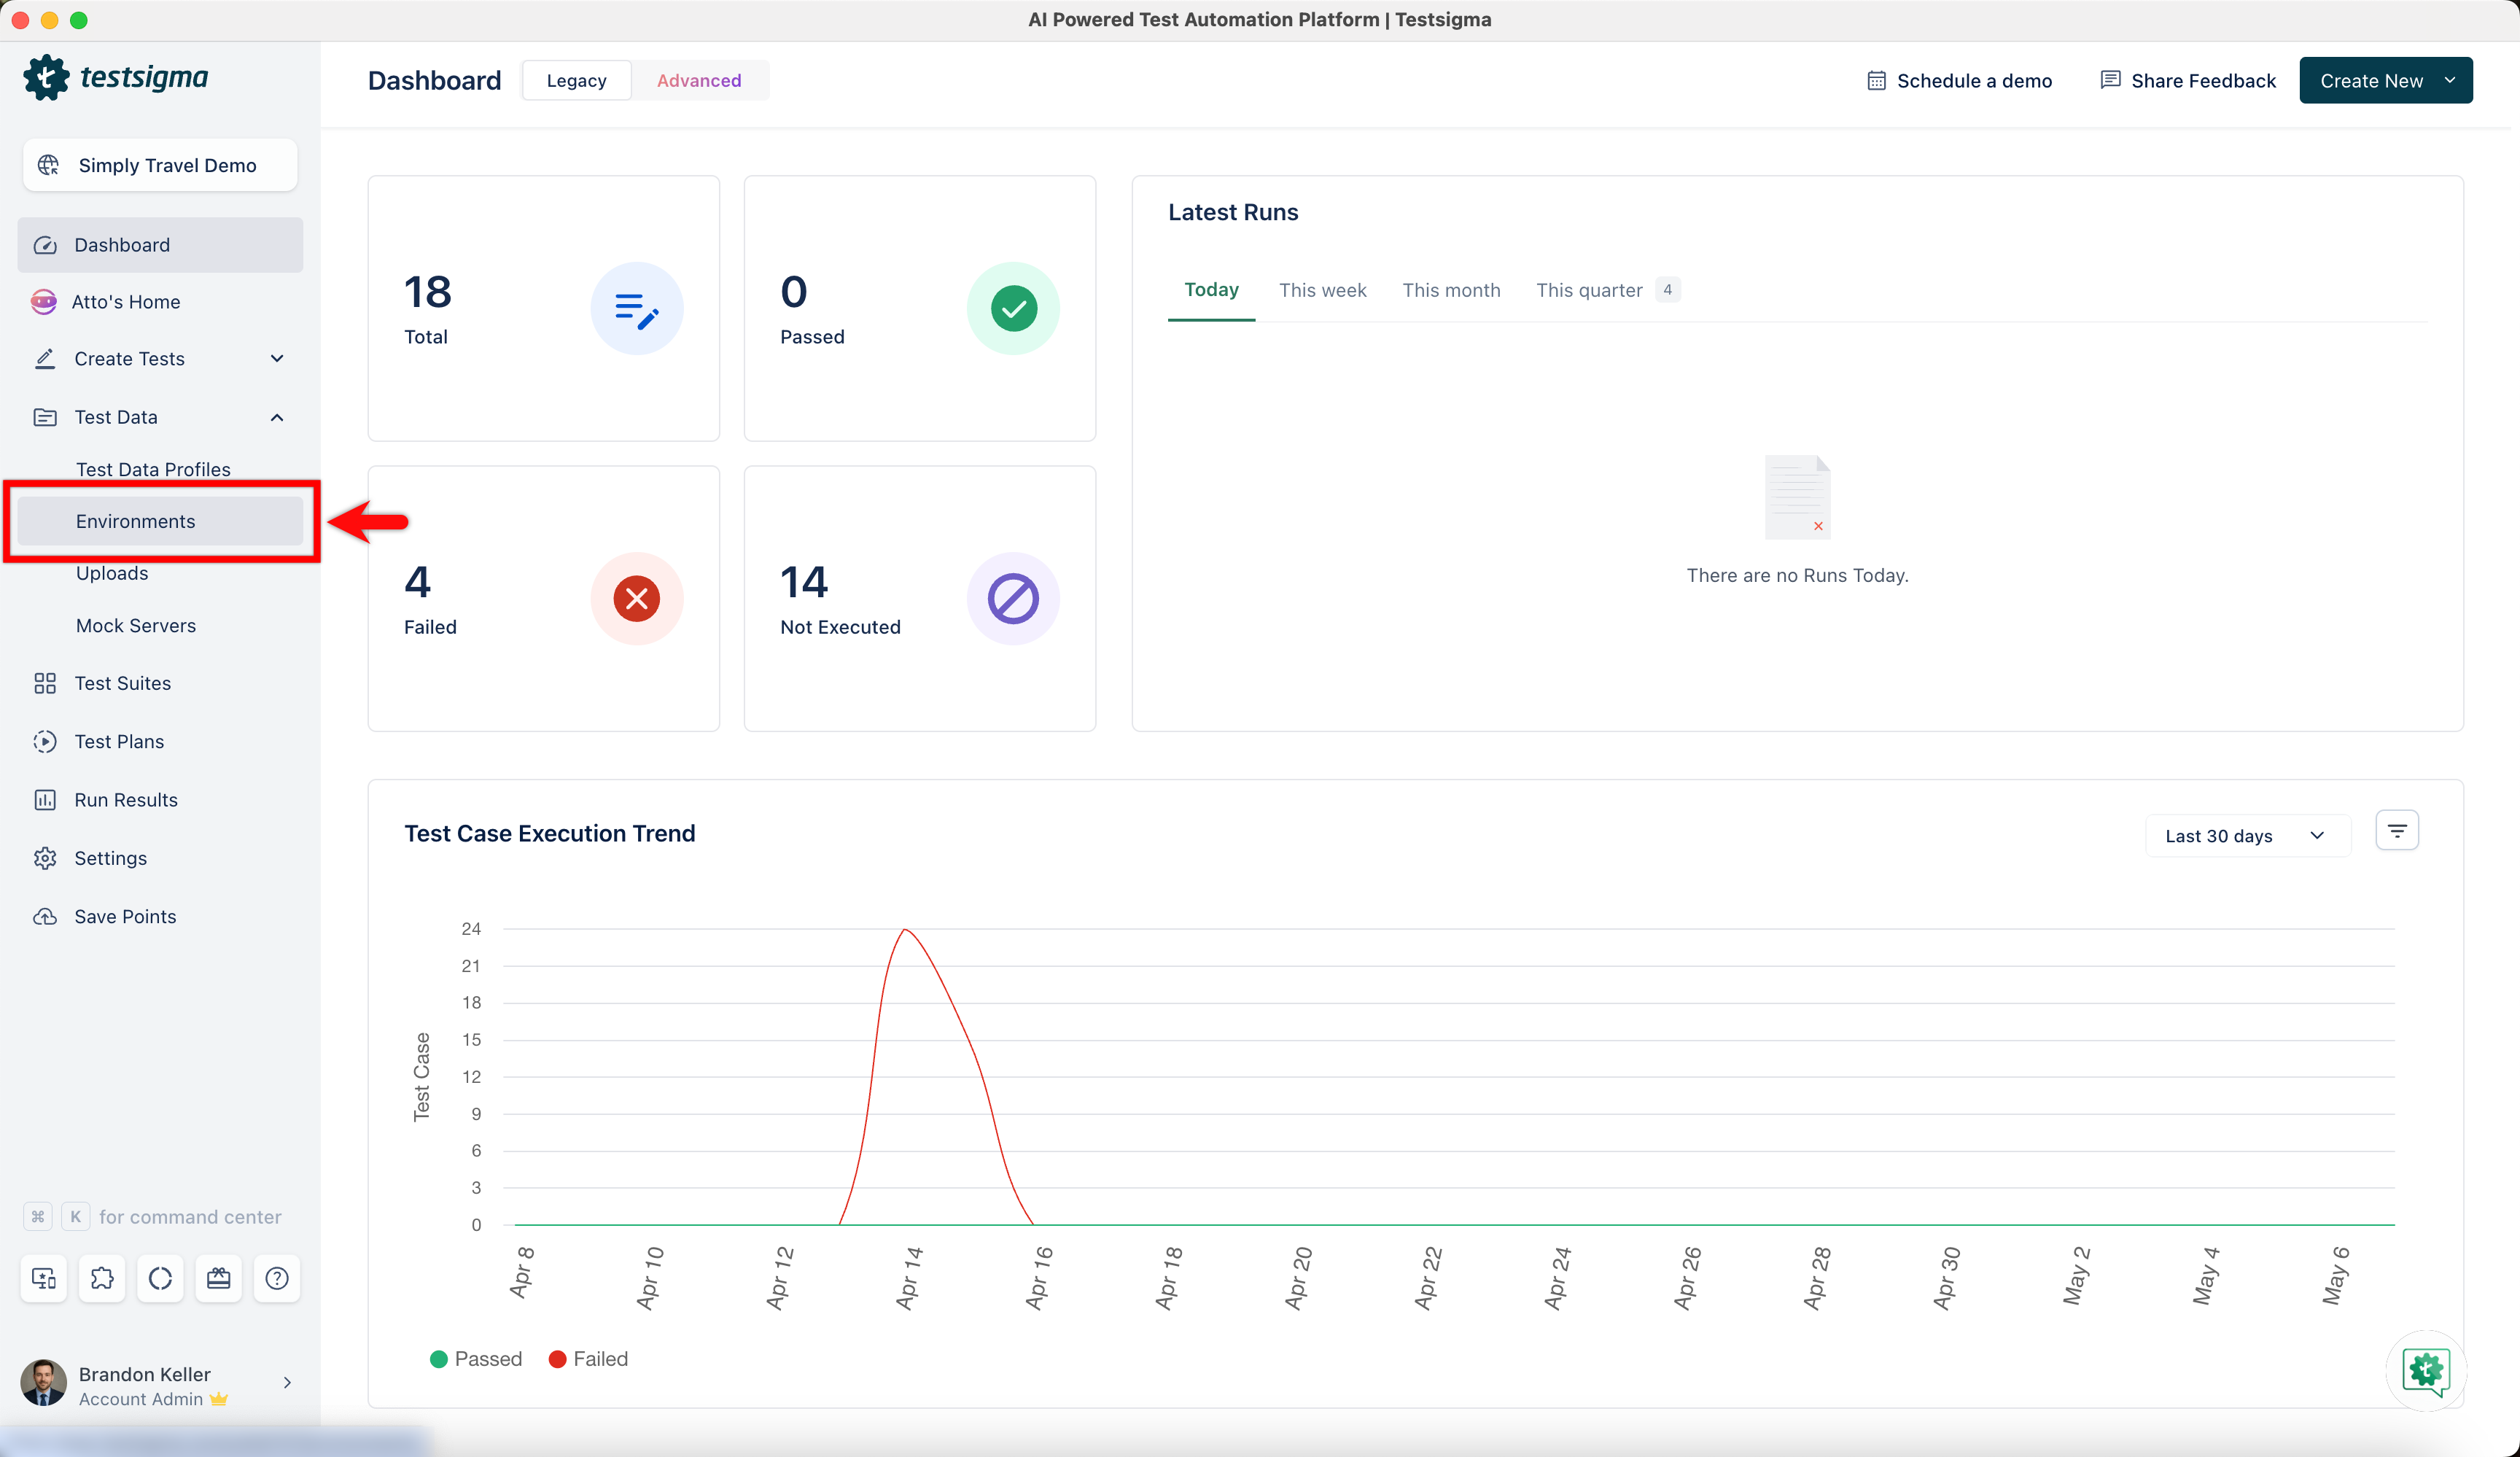This screenshot has width=2520, height=1457.
Task: Toggle Failed series in chart legend
Action: click(x=589, y=1359)
